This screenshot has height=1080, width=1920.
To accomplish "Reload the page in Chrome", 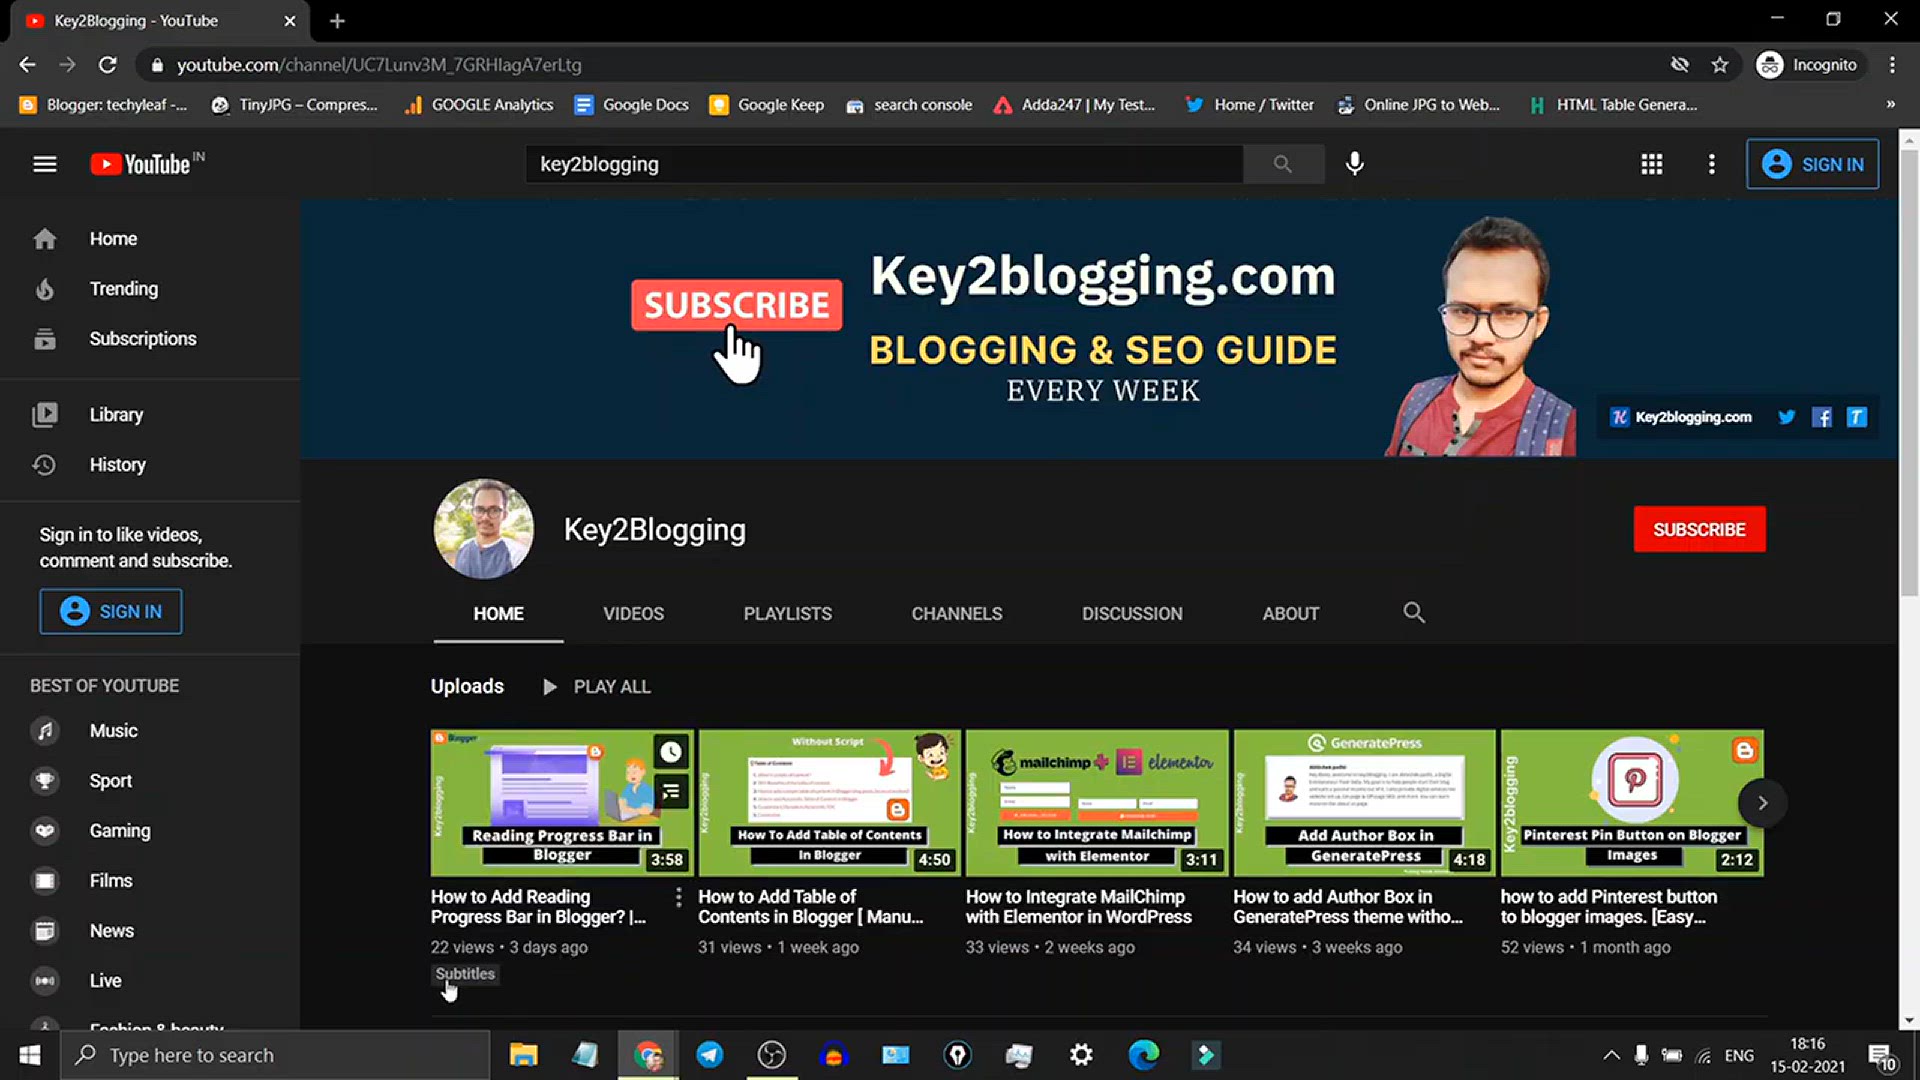I will point(108,65).
